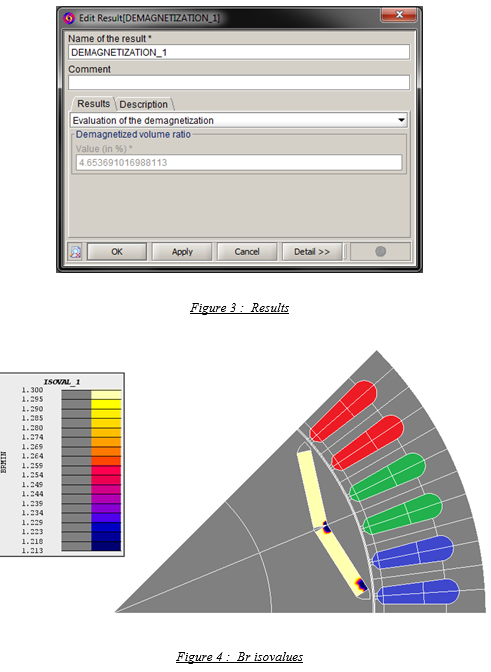Click the demagnetized volume ratio value field

[x=239, y=162]
